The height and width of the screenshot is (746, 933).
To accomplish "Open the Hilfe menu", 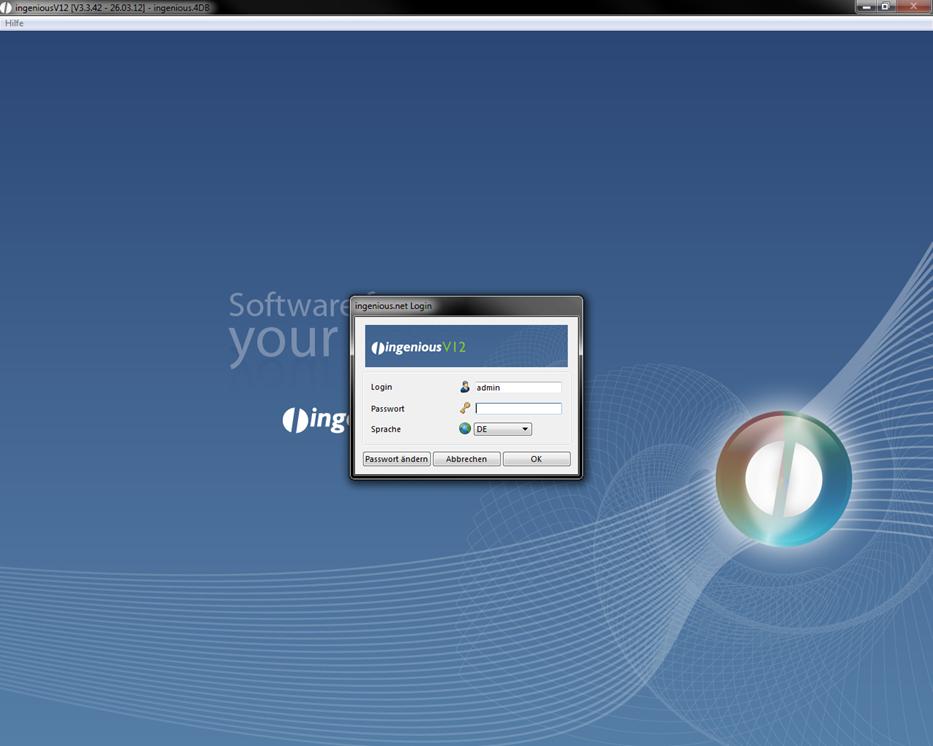I will pos(14,23).
